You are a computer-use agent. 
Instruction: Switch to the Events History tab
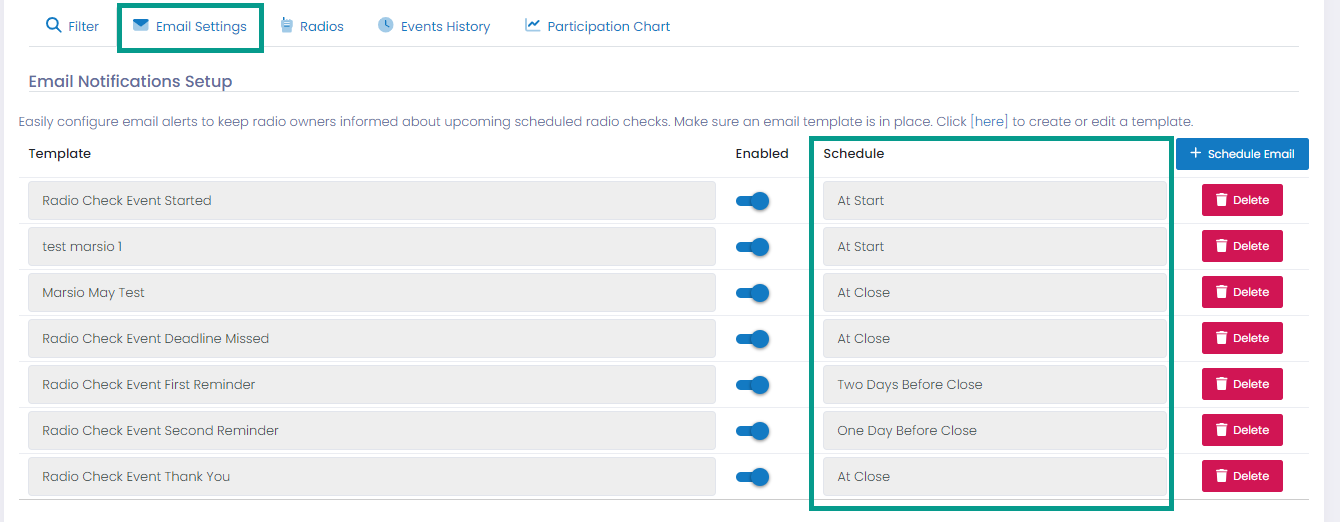coord(434,26)
